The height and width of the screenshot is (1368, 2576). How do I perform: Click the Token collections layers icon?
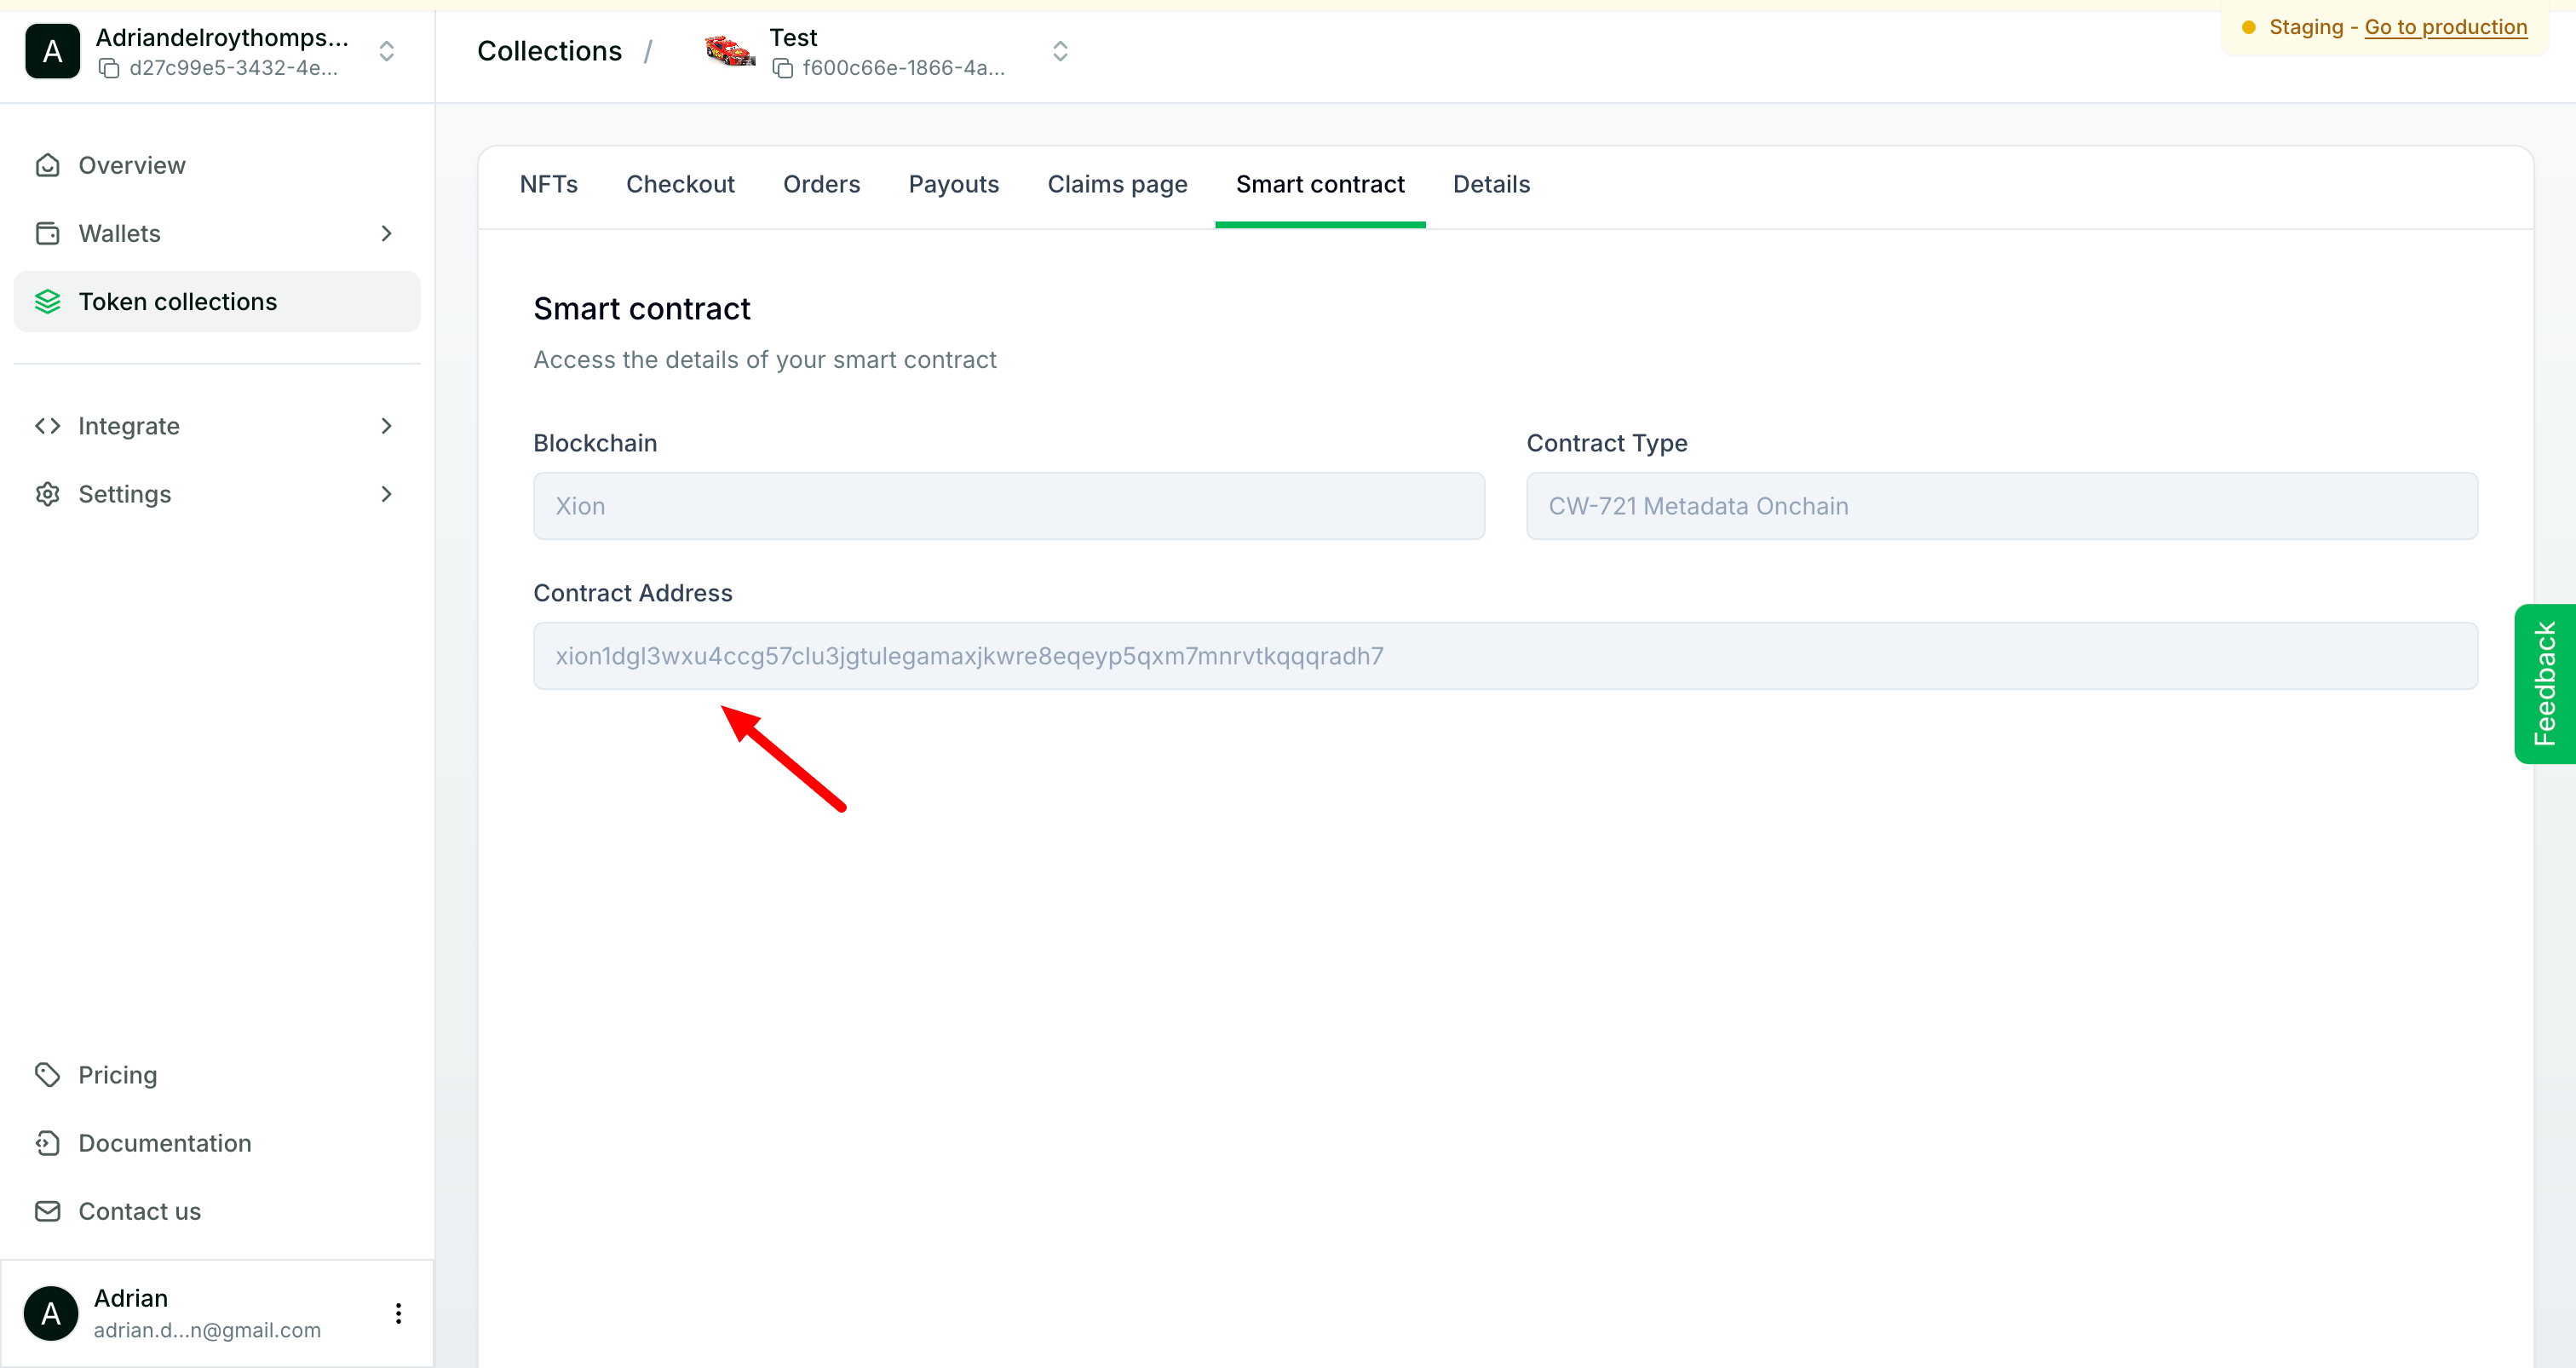[x=47, y=302]
